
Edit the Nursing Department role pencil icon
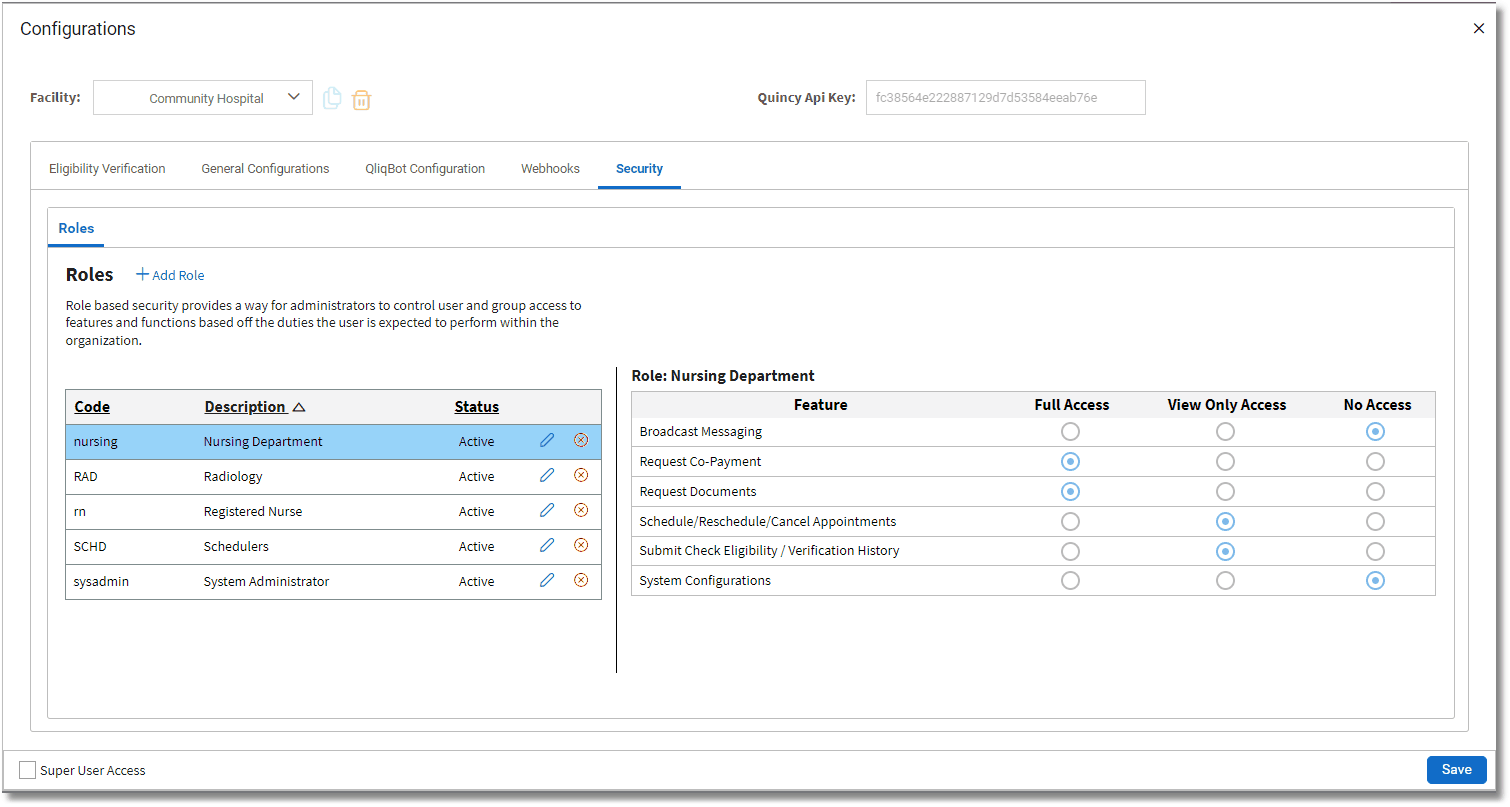547,440
